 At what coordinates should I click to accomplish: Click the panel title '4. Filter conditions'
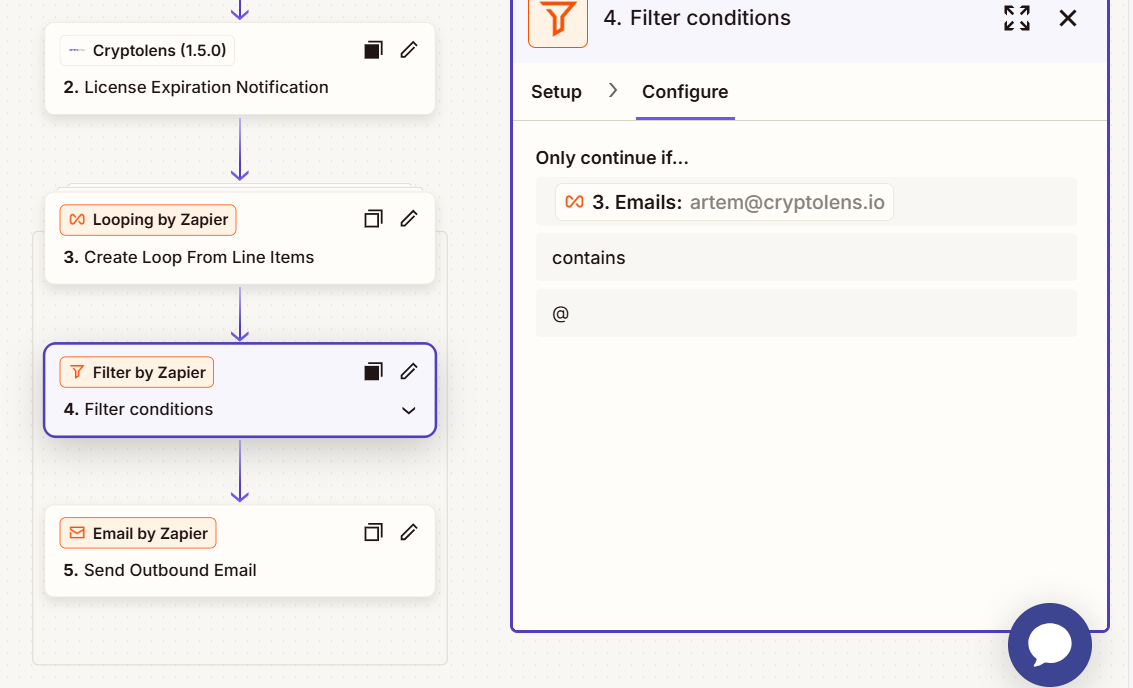click(697, 18)
